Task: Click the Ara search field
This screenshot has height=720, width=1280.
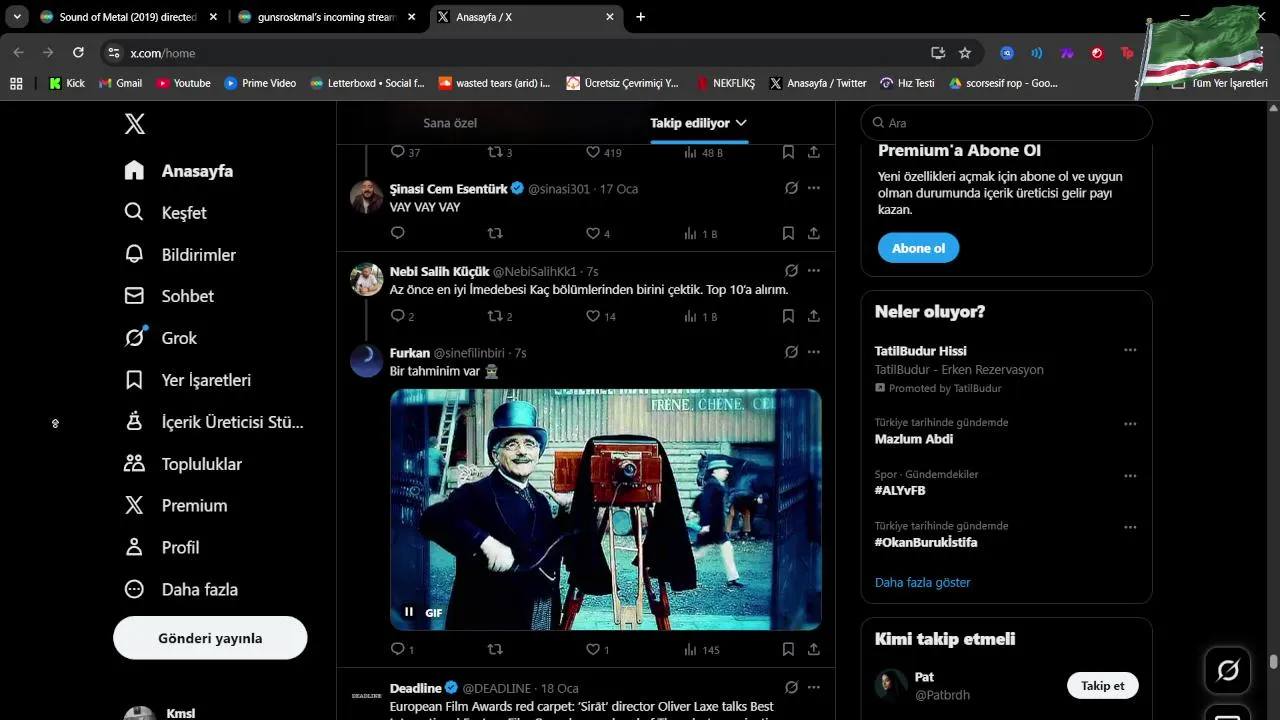Action: [x=1007, y=123]
